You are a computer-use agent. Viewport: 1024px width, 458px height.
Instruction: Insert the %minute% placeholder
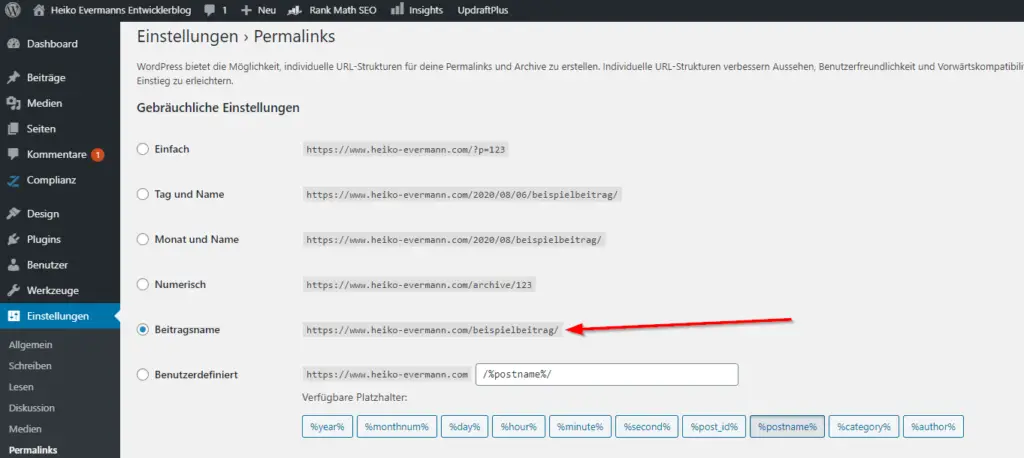click(580, 427)
